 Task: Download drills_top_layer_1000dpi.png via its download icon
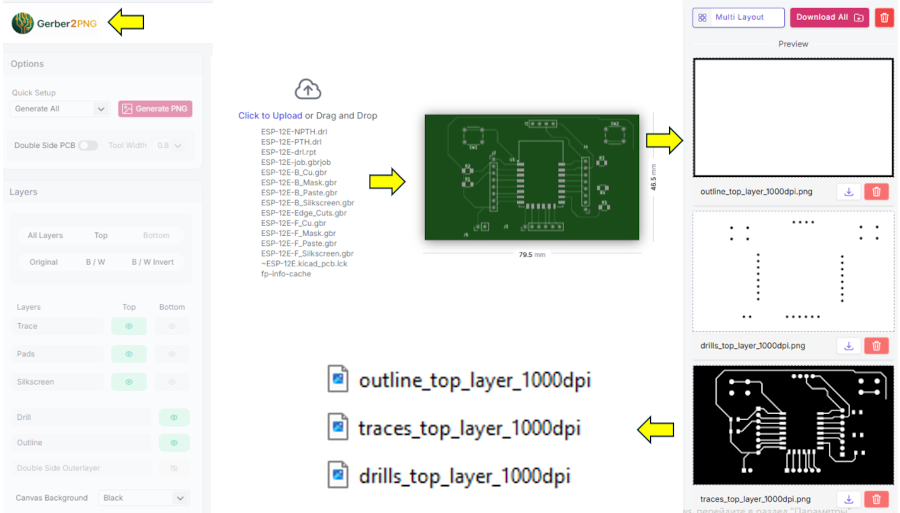(x=849, y=346)
